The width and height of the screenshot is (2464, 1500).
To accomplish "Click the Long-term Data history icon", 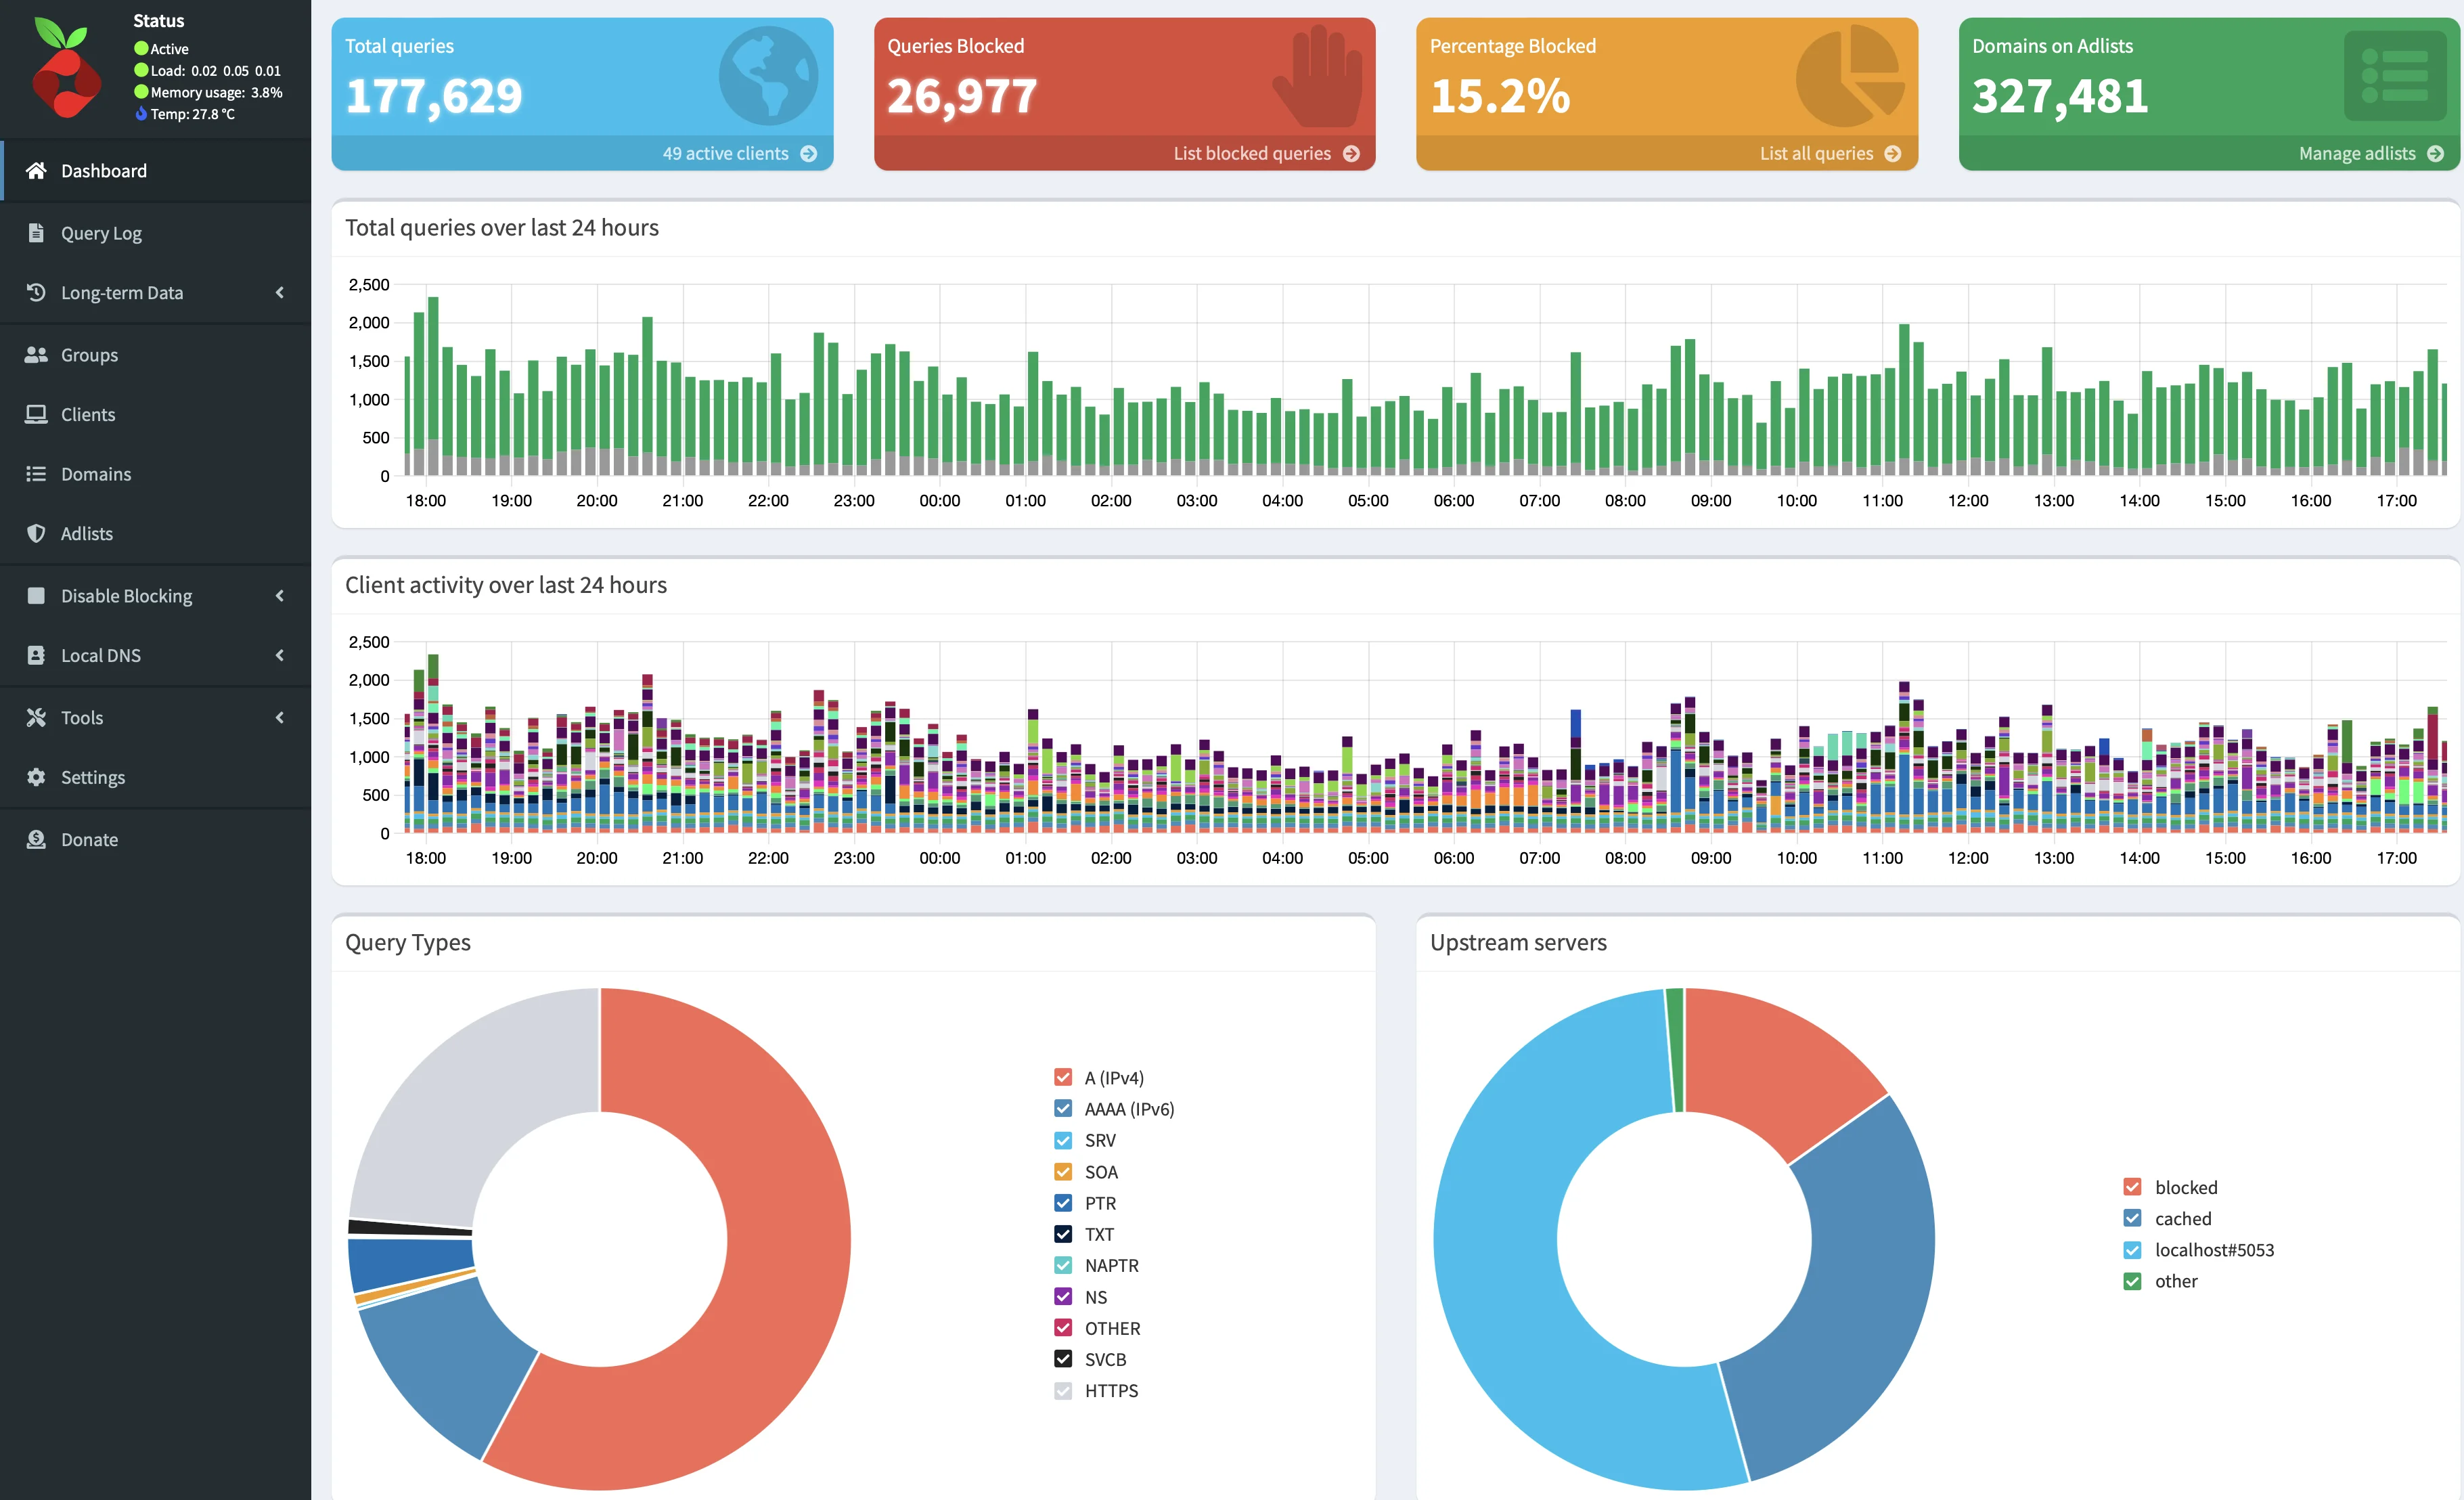I will click(x=36, y=292).
